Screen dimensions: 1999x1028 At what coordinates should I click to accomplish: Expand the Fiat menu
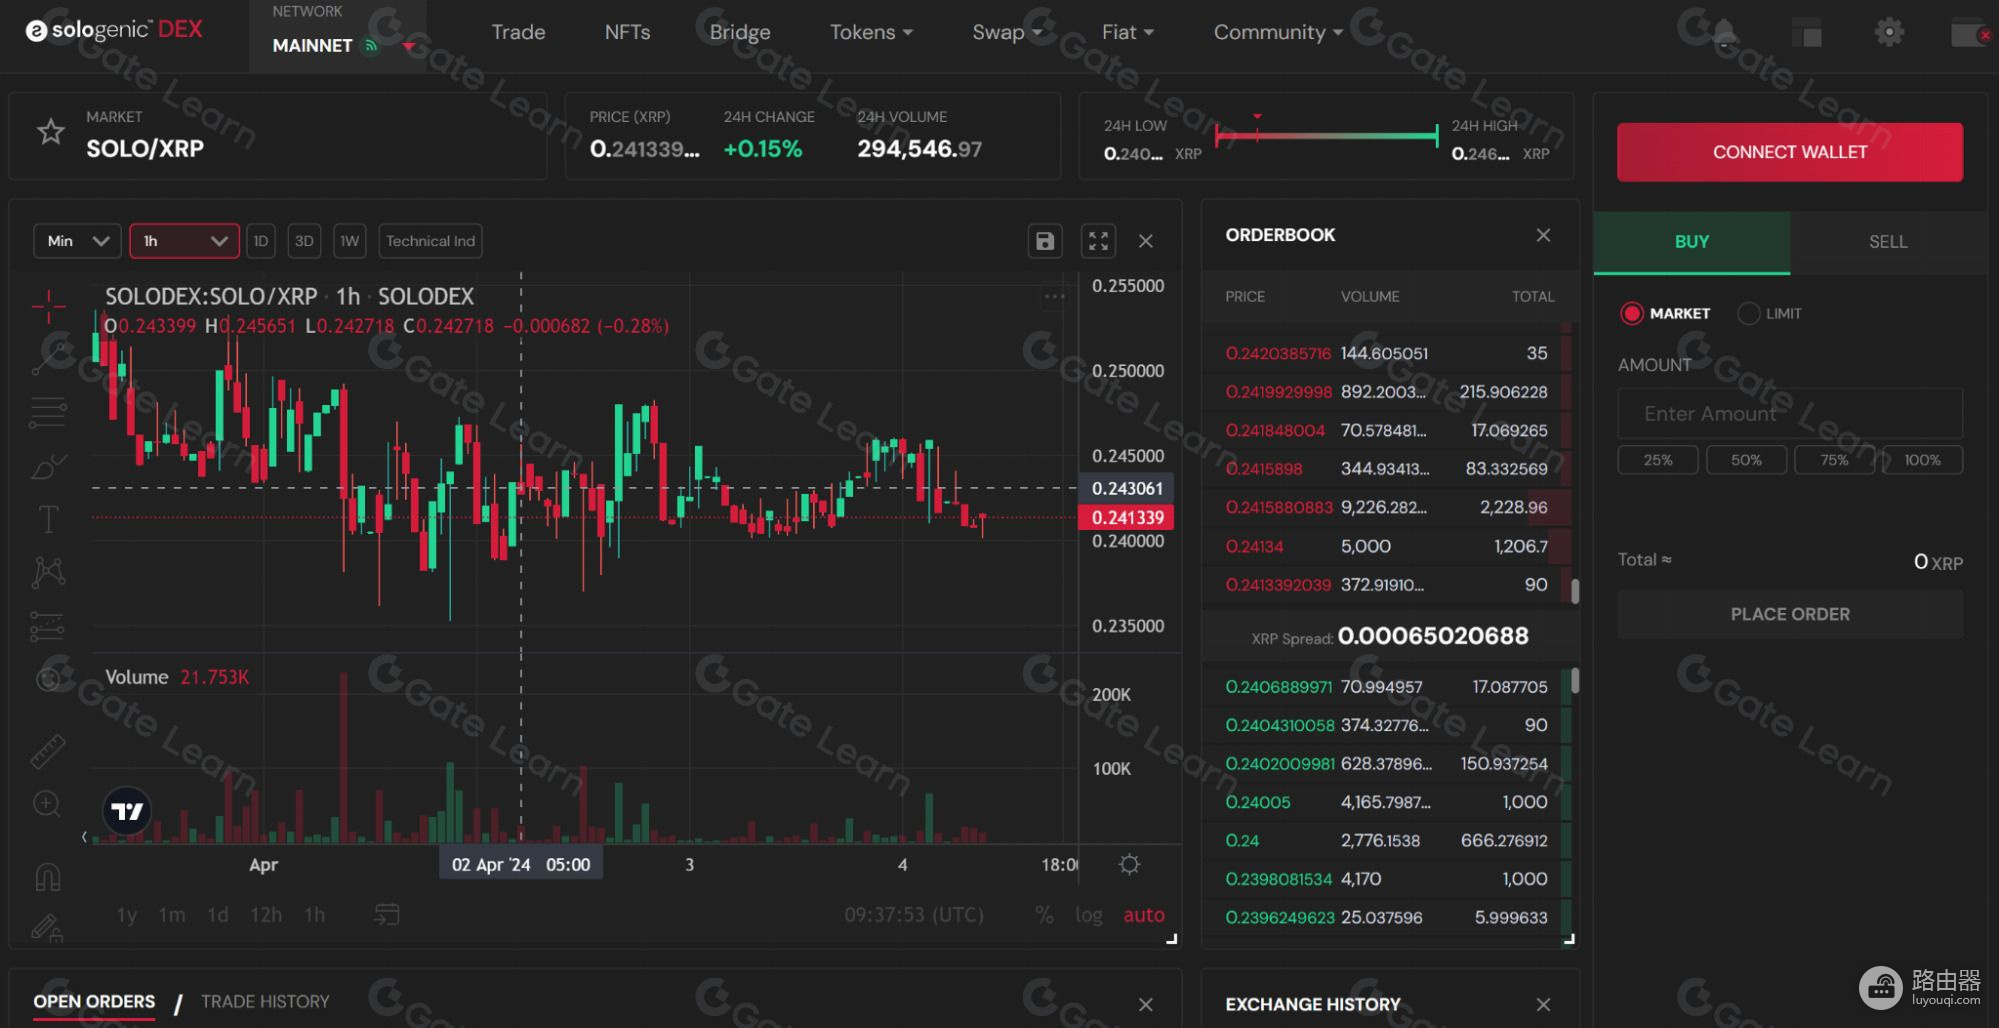(x=1128, y=32)
